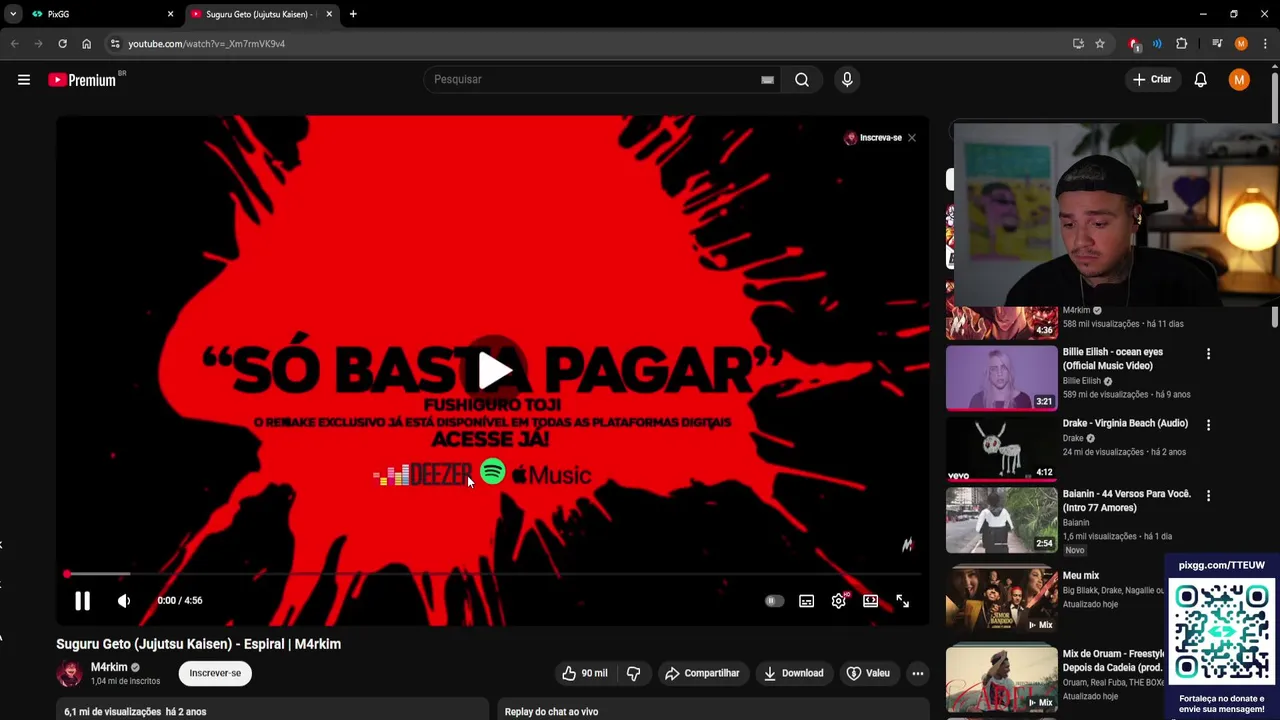1280x720 pixels.
Task: Navigate back in browser
Action: pos(14,44)
